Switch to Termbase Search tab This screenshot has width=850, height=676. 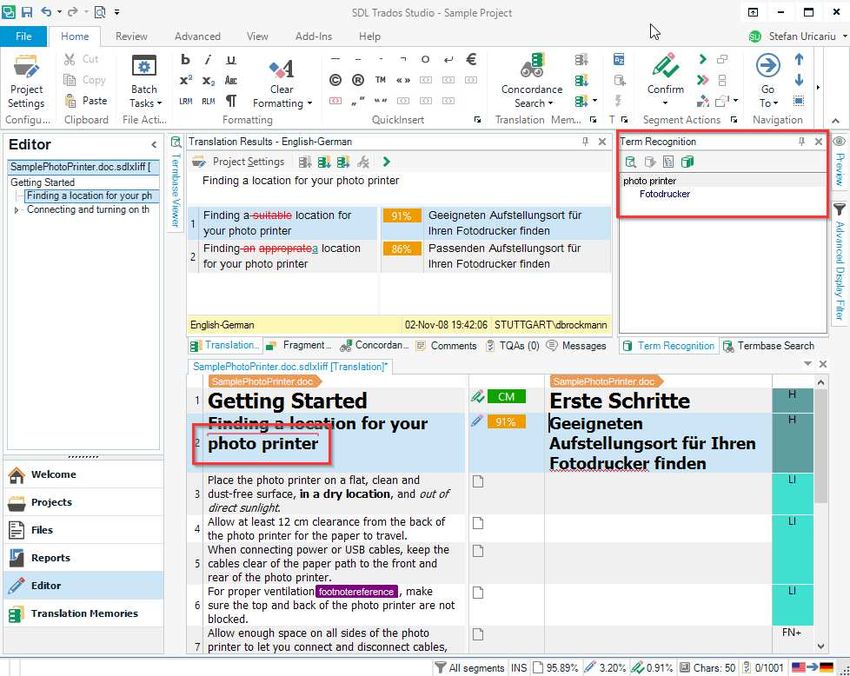(x=770, y=345)
